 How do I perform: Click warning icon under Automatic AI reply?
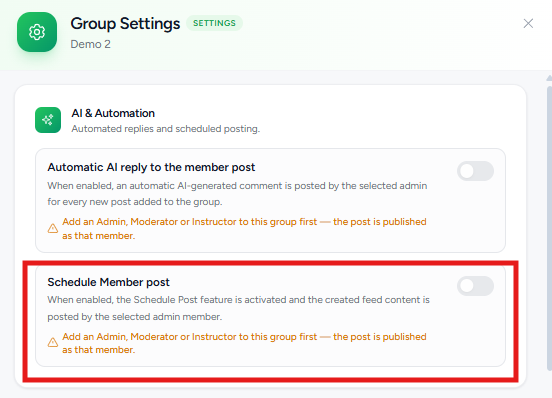point(53,228)
